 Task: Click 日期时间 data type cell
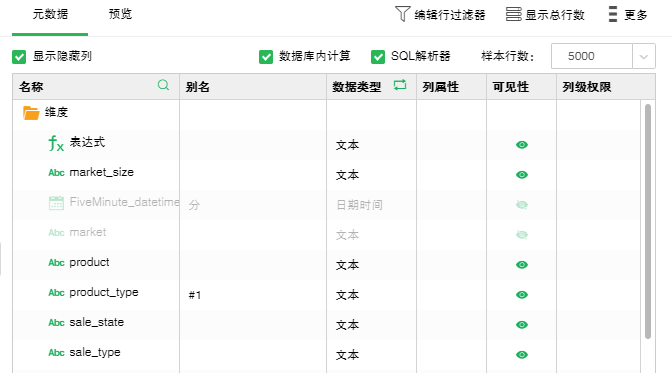(x=359, y=205)
